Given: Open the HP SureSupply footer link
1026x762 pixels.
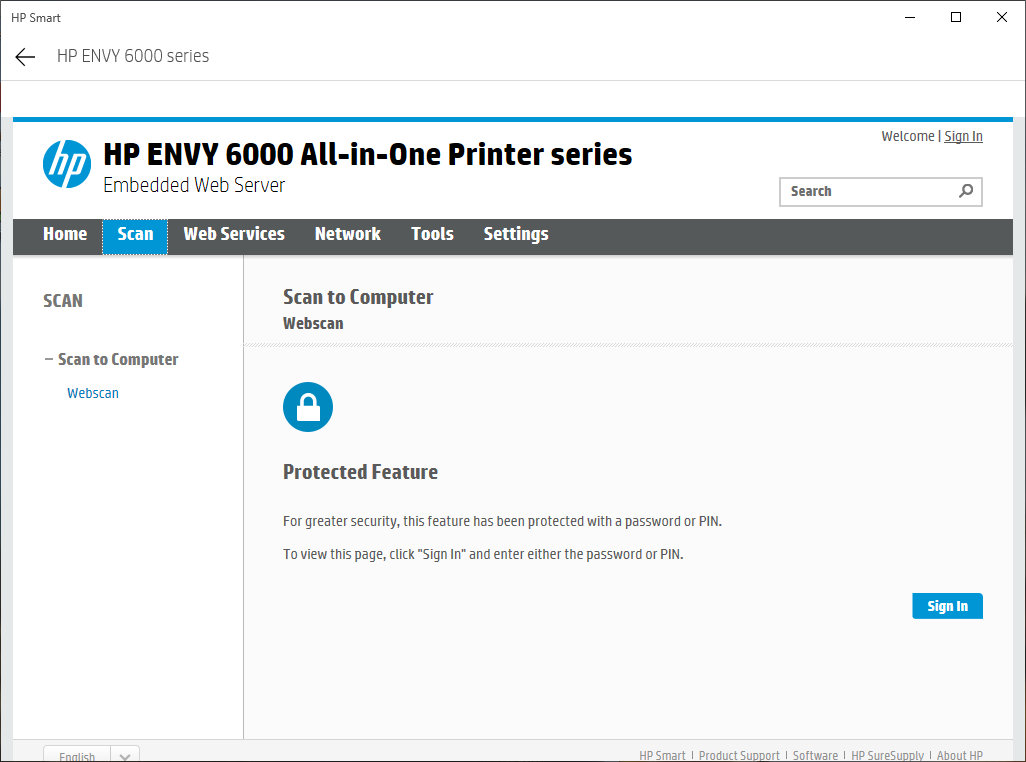Looking at the screenshot, I should 887,755.
